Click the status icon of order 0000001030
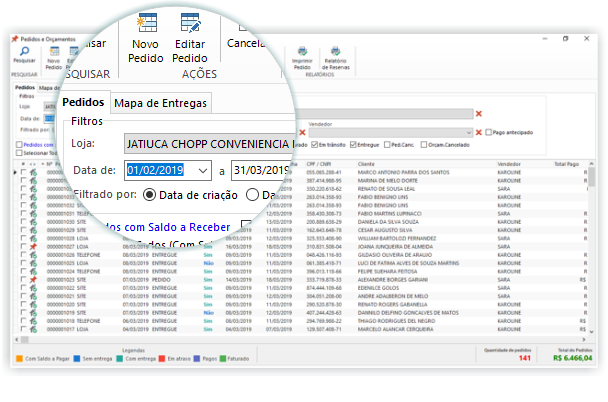 (33, 222)
